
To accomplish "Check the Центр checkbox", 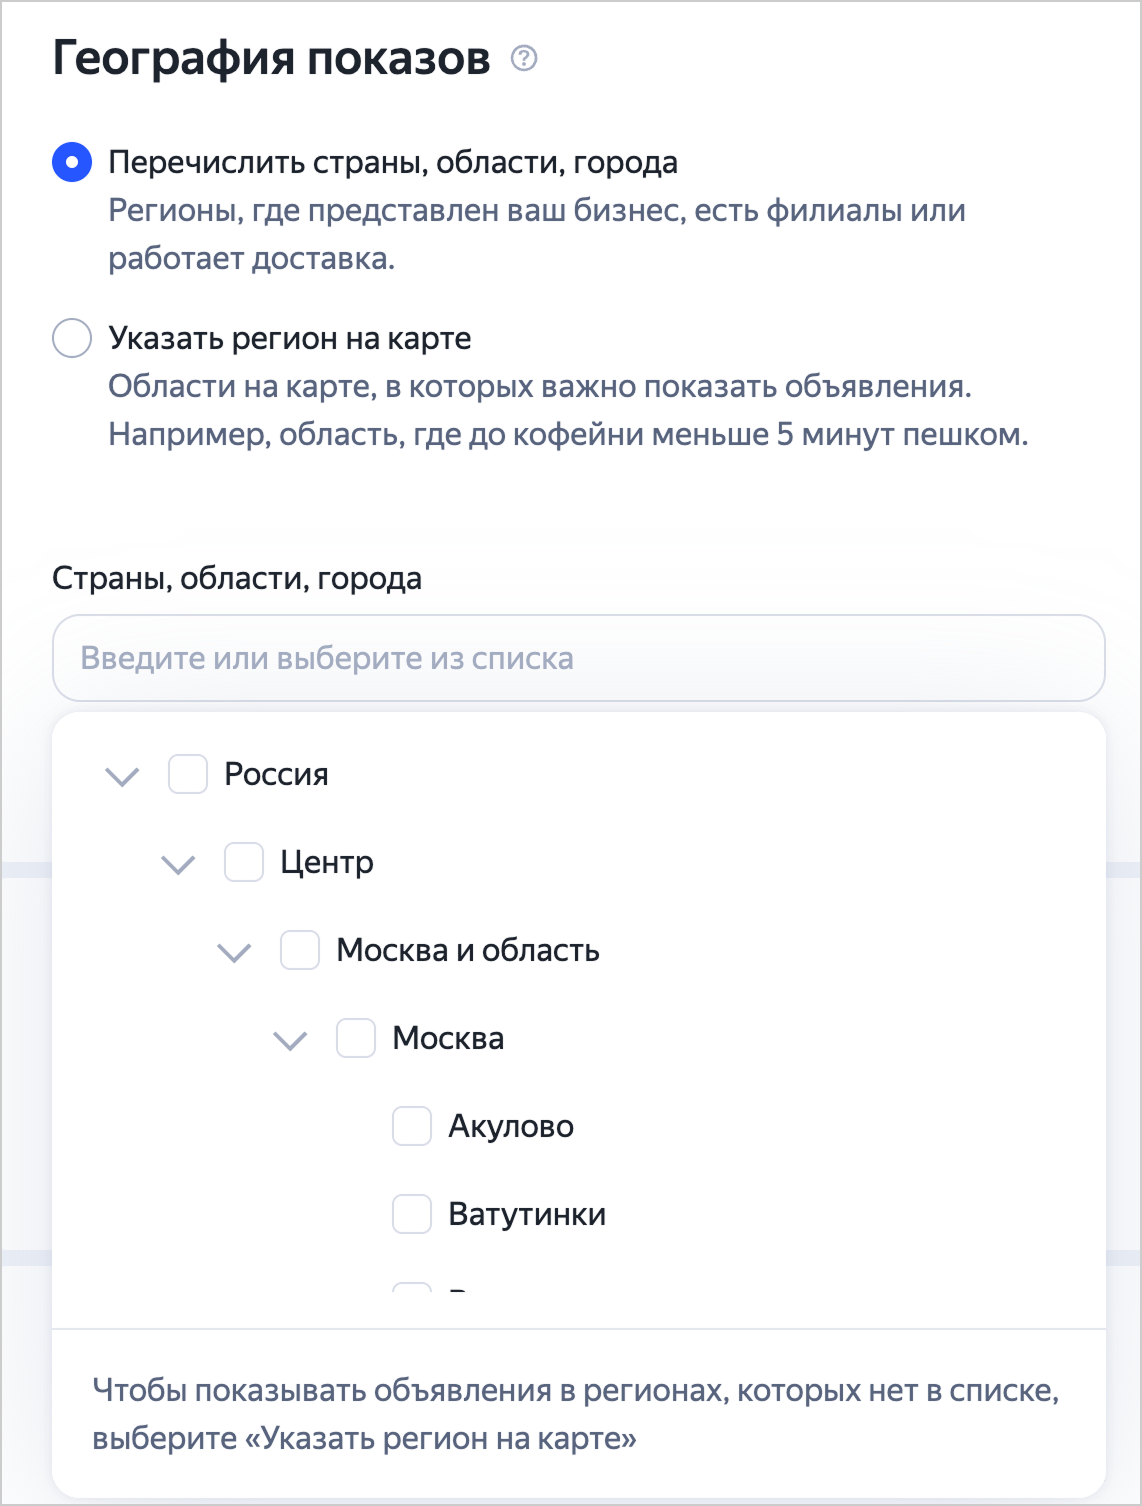I will click(x=244, y=862).
